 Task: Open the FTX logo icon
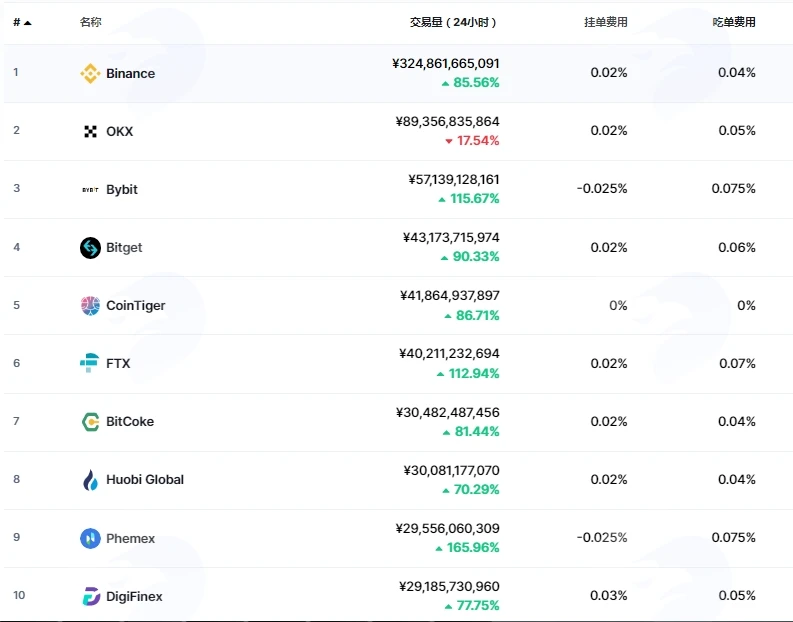click(x=90, y=363)
